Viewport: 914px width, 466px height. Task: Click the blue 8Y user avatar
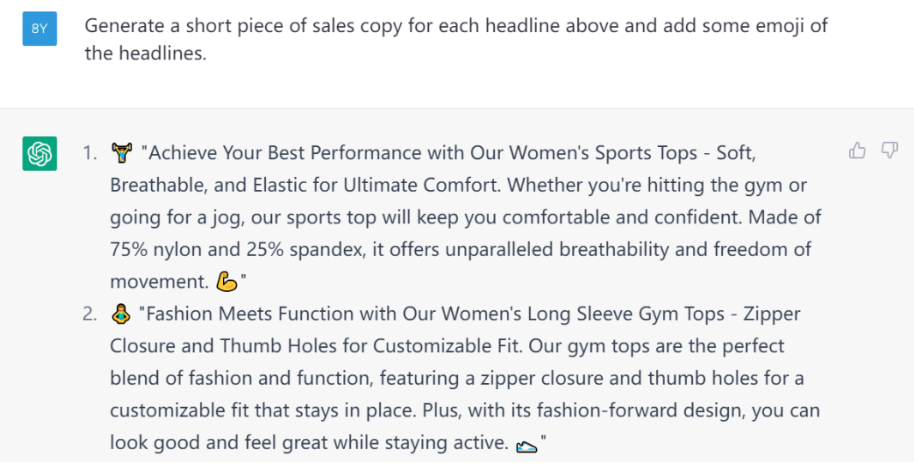click(40, 28)
